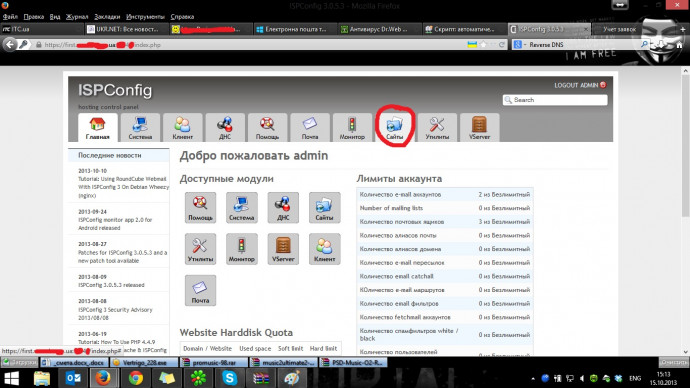This screenshot has width=690, height=388.
Task: Launch Skype from the taskbar
Action: coord(229,378)
